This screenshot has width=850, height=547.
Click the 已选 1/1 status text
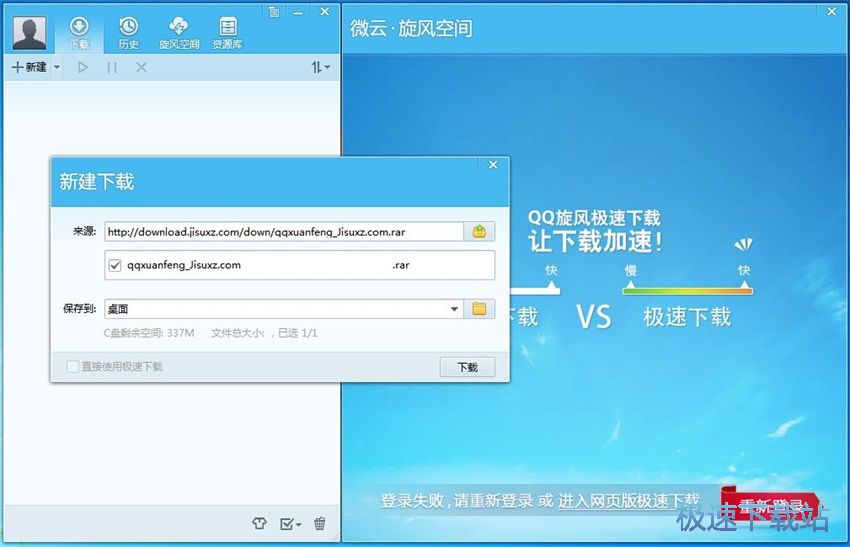click(298, 333)
